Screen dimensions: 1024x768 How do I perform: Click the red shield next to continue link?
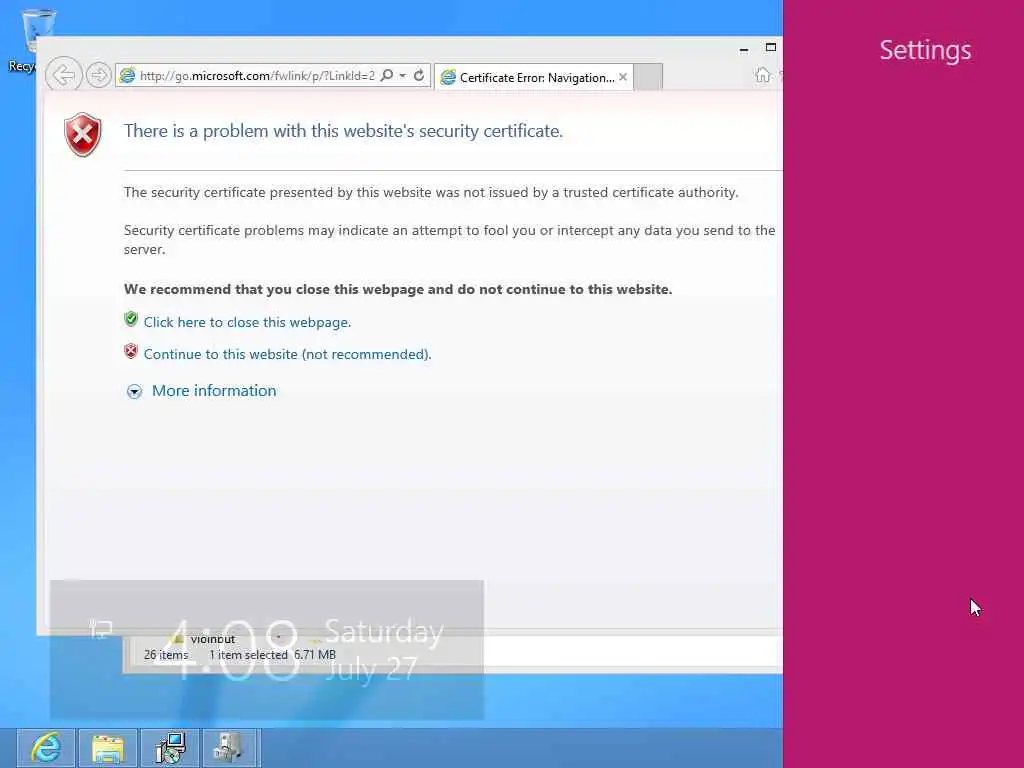click(x=131, y=351)
